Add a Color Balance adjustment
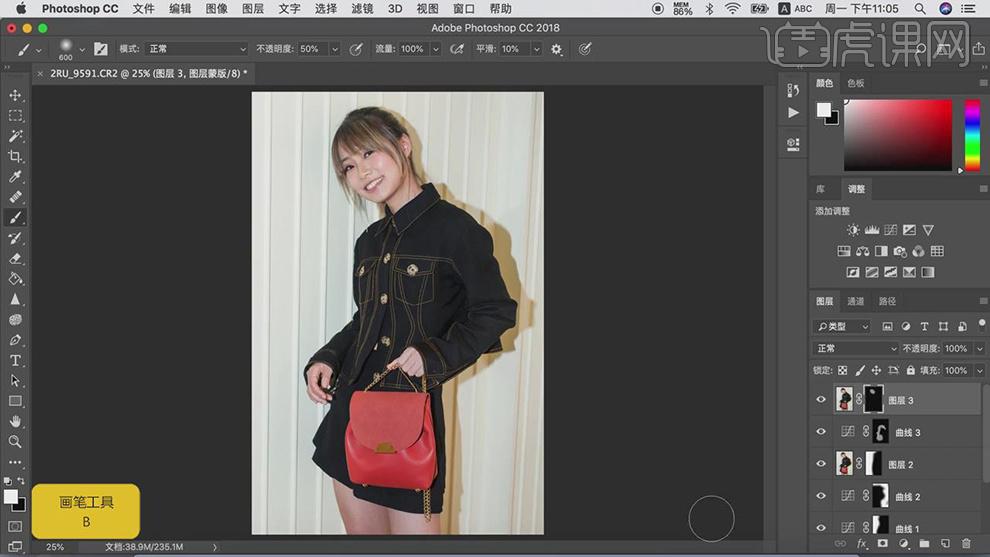This screenshot has width=990, height=557. click(862, 251)
